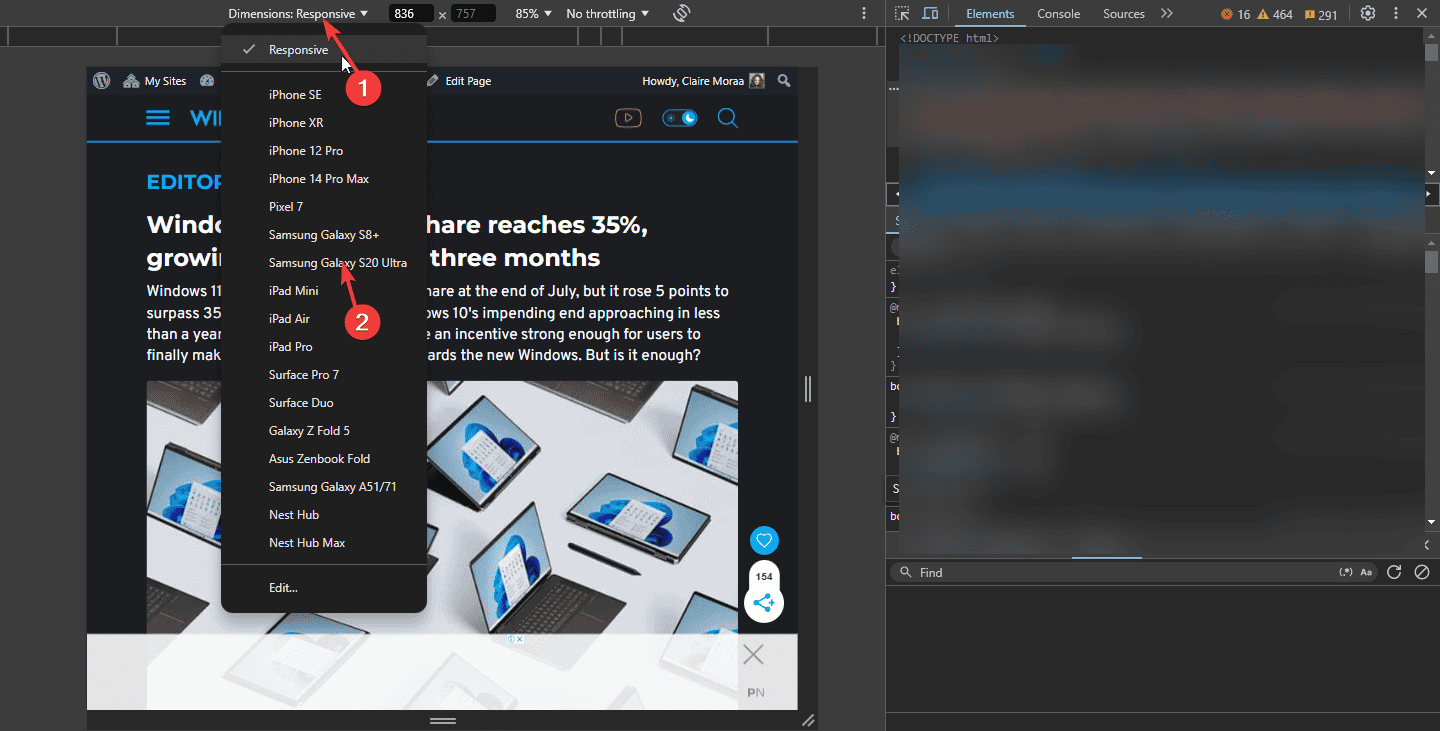Choose Galaxy Z Fold 5 device
Screen dimensions: 1440x731
point(324,431)
